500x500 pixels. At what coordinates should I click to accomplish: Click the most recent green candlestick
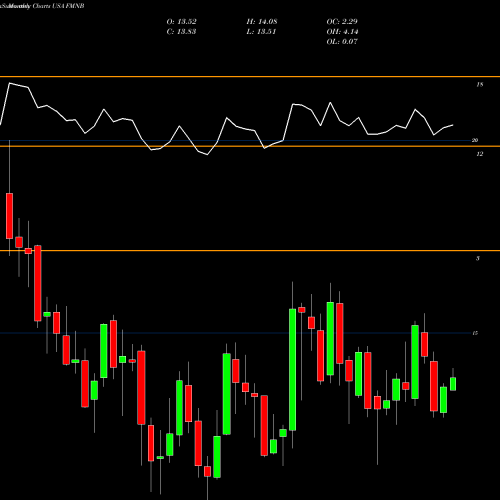453,384
